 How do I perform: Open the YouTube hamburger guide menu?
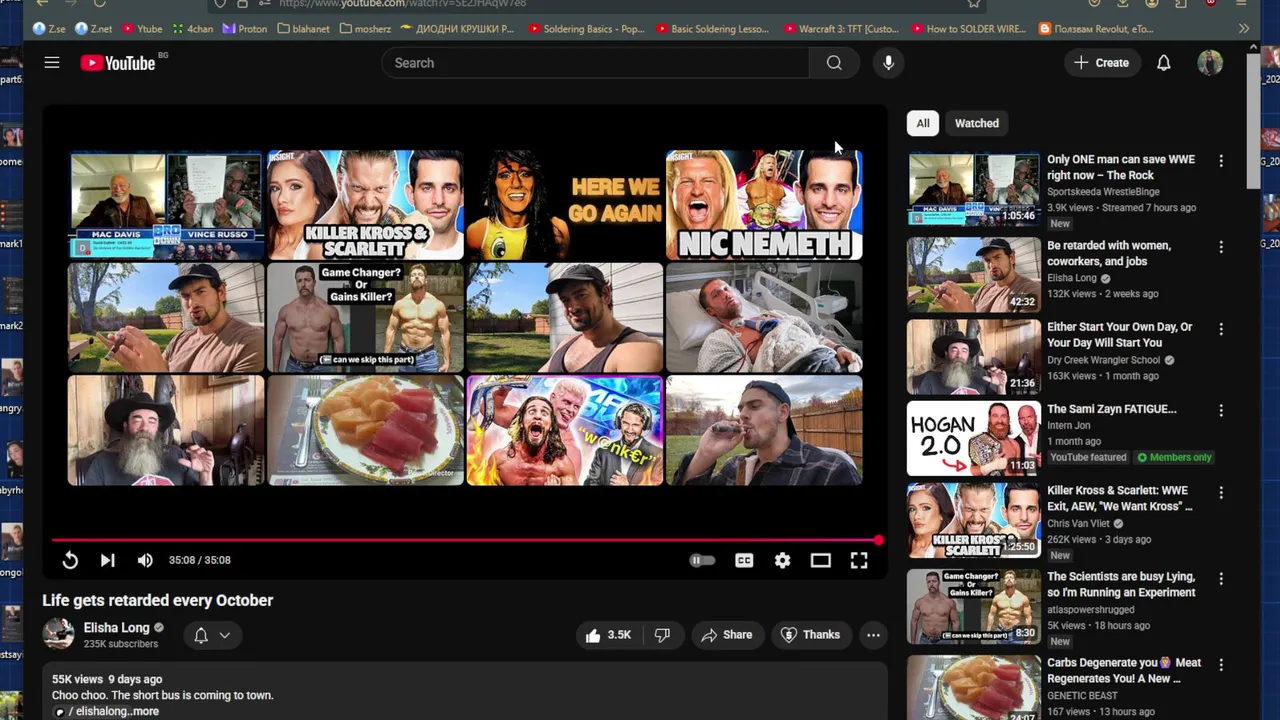click(x=52, y=63)
